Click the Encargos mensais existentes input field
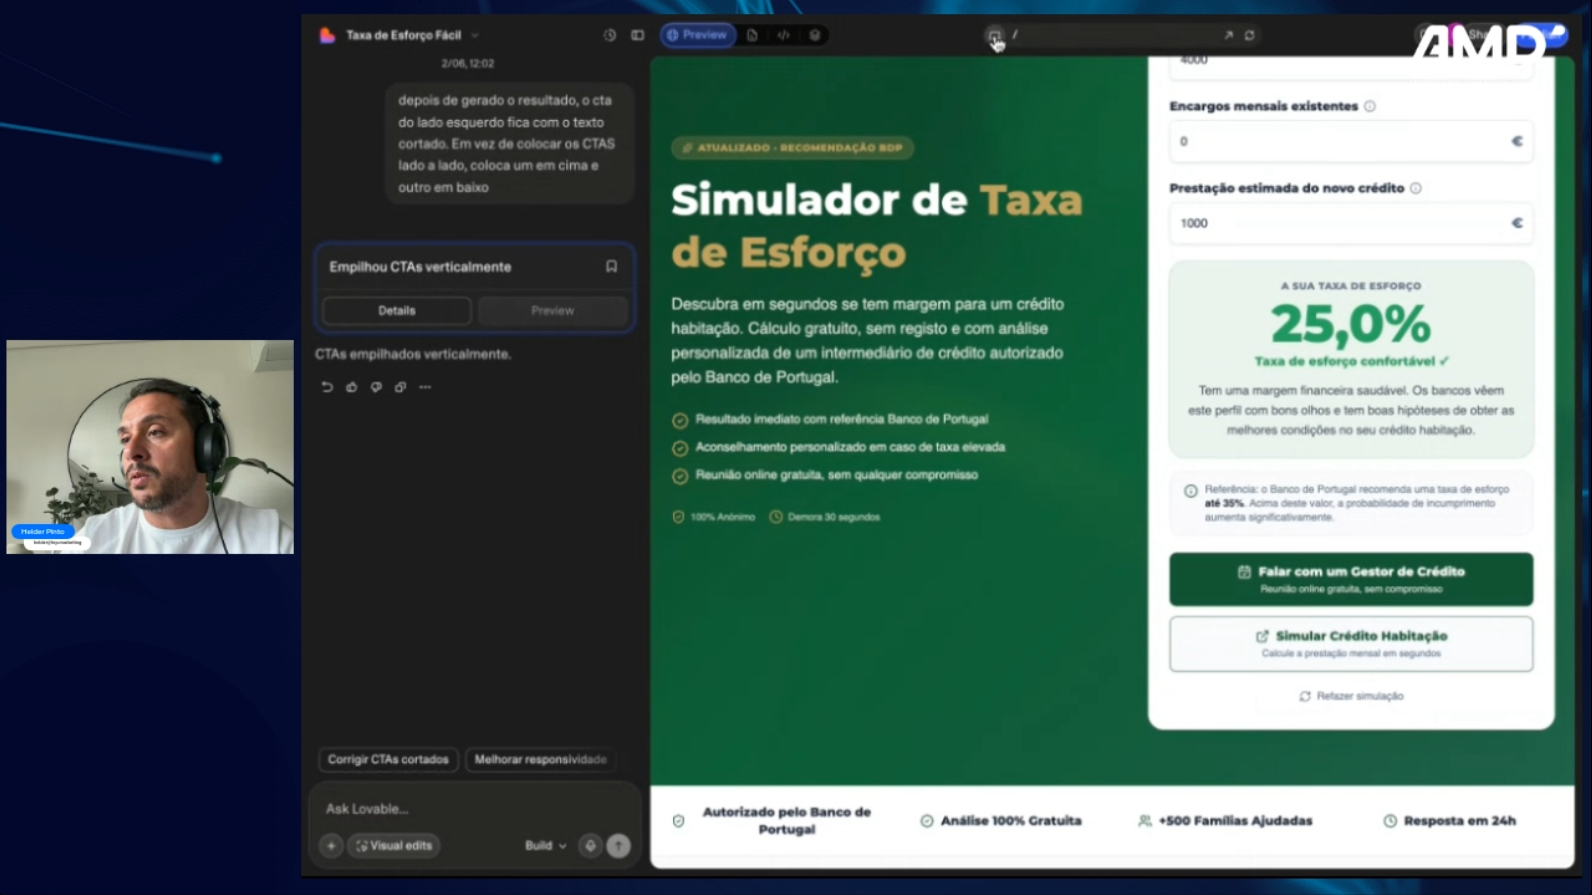 (1350, 142)
